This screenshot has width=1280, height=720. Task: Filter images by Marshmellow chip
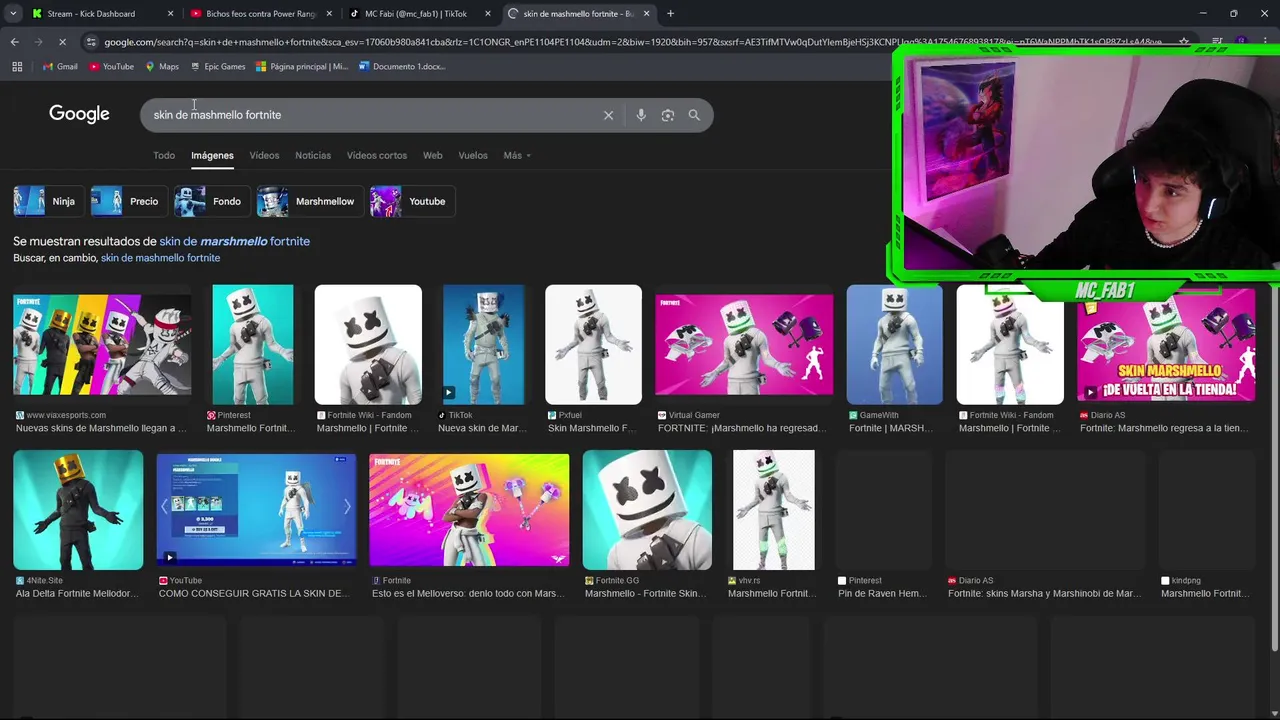(x=309, y=201)
